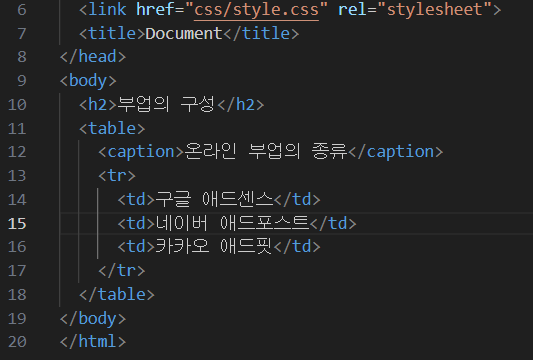Image resolution: width=533 pixels, height=360 pixels.
Task: Click the closing </title> tag
Action: click(261, 33)
